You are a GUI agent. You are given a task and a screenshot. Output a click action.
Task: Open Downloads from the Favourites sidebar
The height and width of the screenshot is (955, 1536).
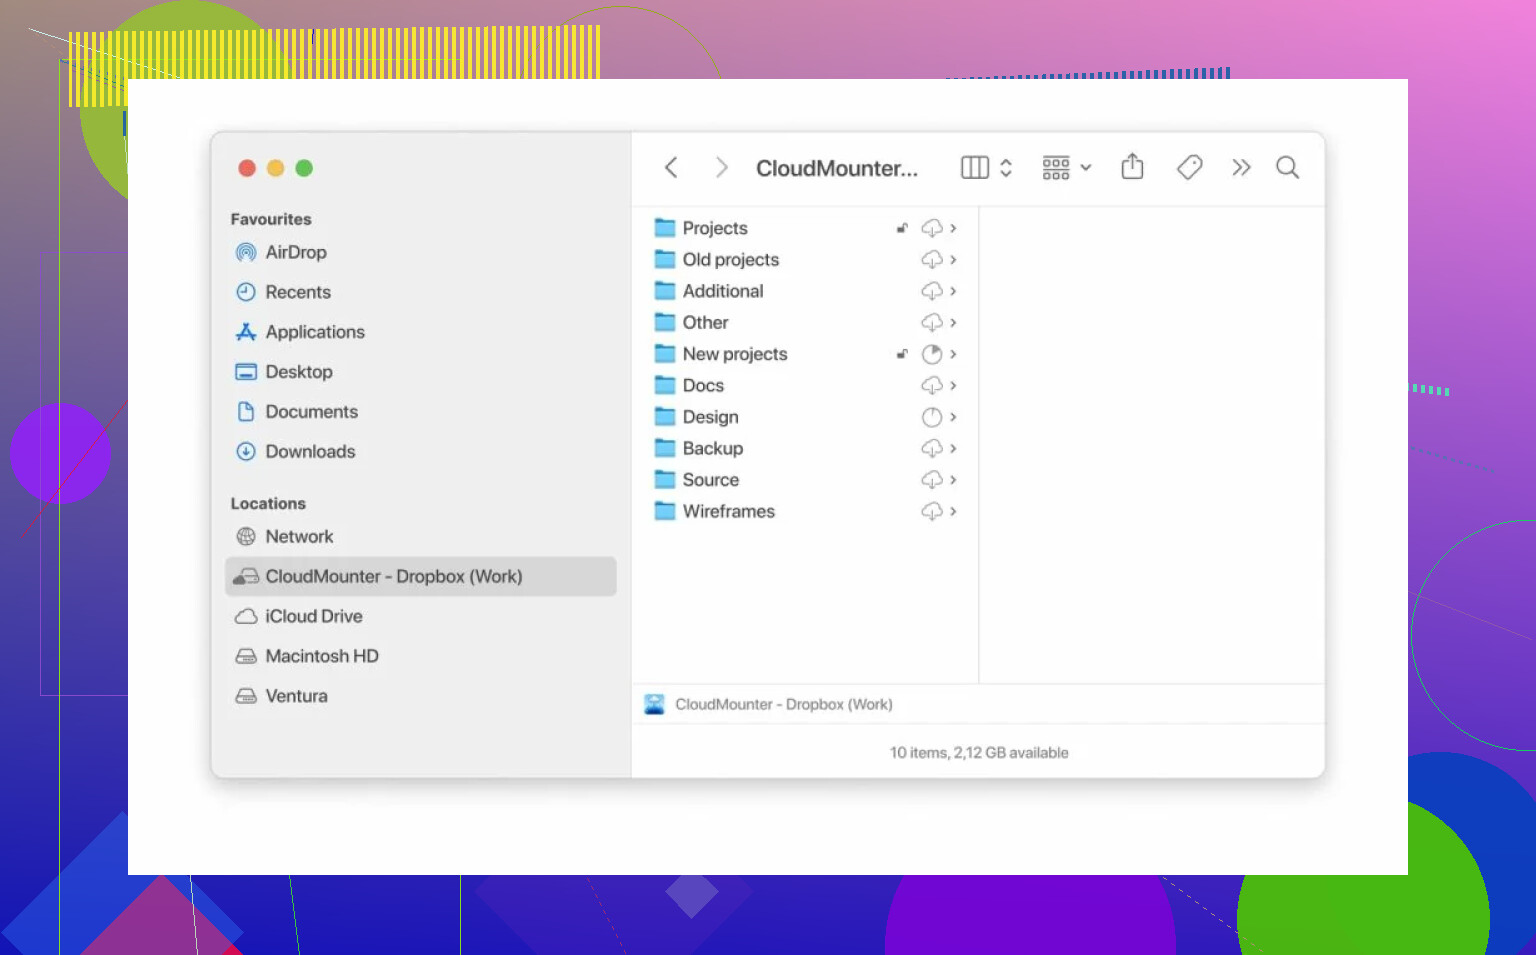pos(310,452)
